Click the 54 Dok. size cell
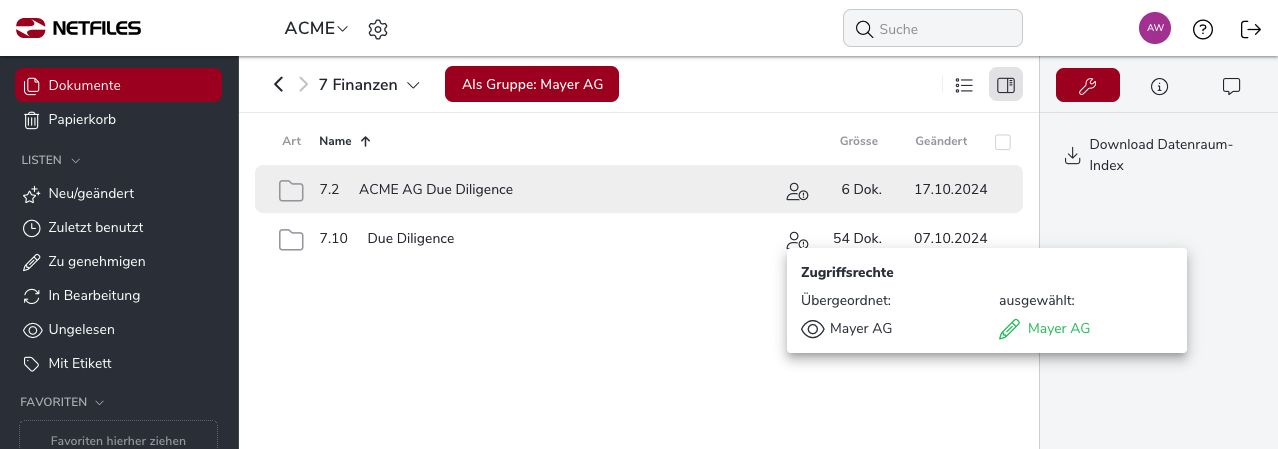 point(857,238)
